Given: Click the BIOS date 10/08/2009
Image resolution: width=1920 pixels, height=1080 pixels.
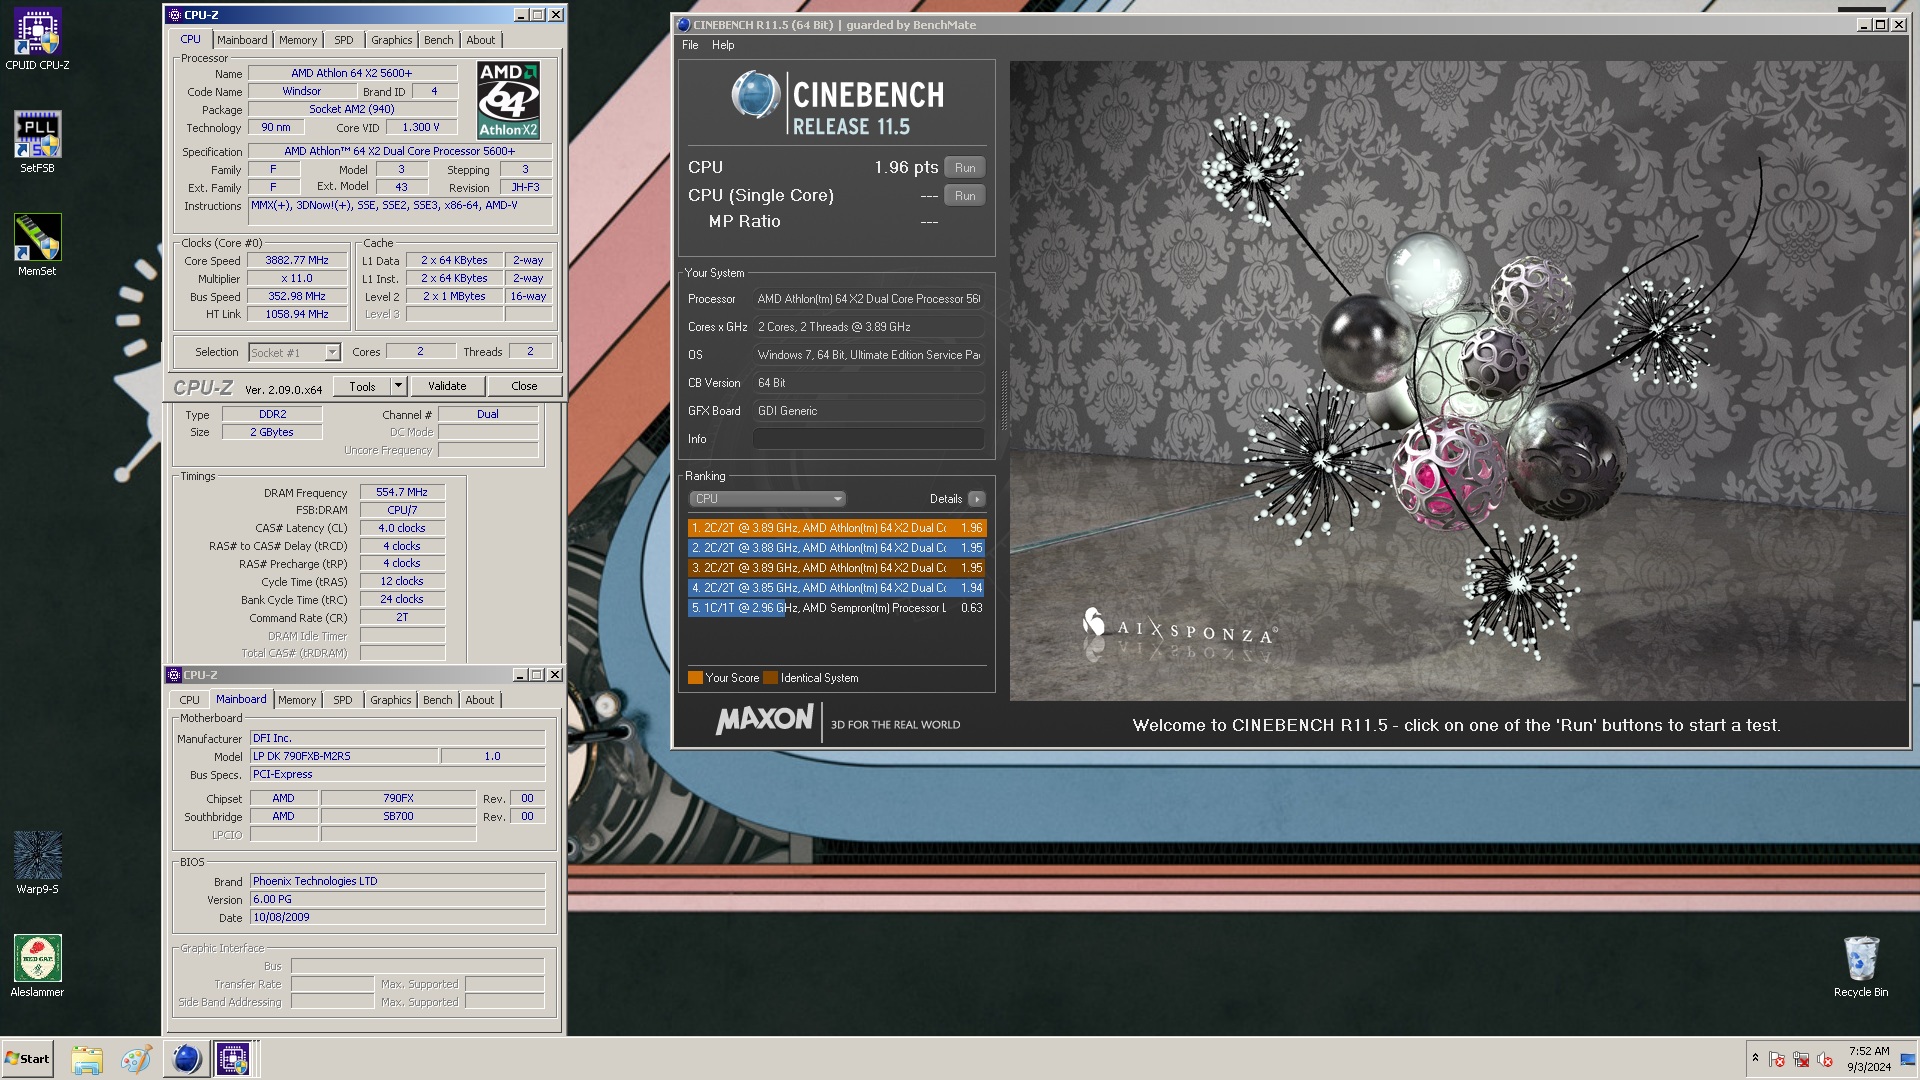Looking at the screenshot, I should pos(397,917).
